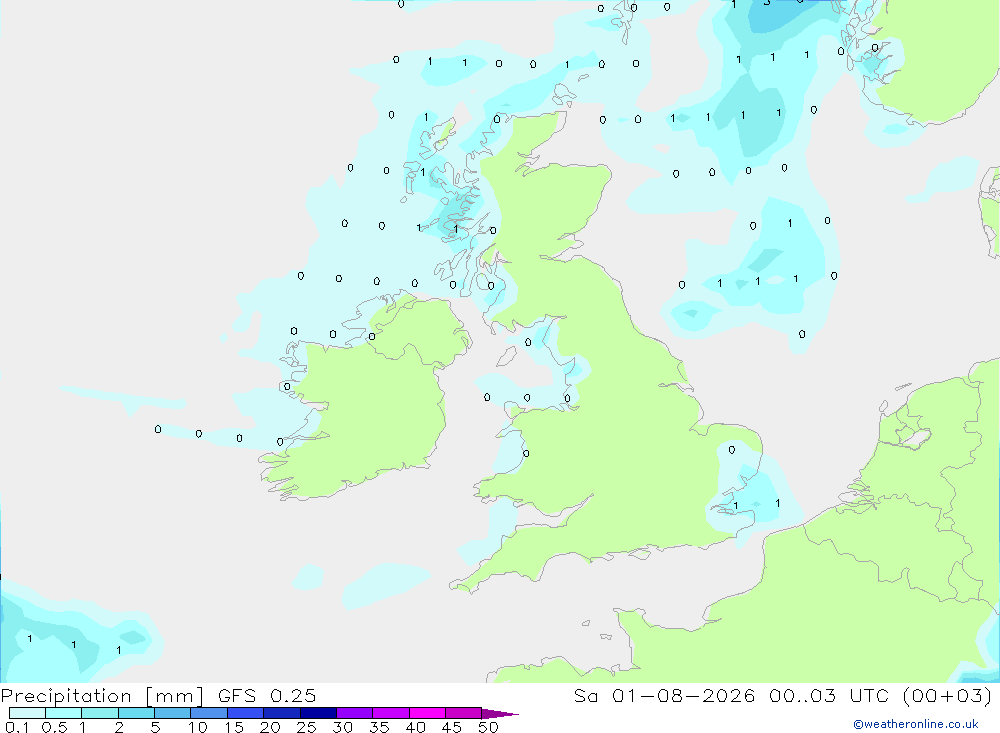Select the 35–40 mm purple legend swatch
The width and height of the screenshot is (1000, 733).
tap(390, 713)
